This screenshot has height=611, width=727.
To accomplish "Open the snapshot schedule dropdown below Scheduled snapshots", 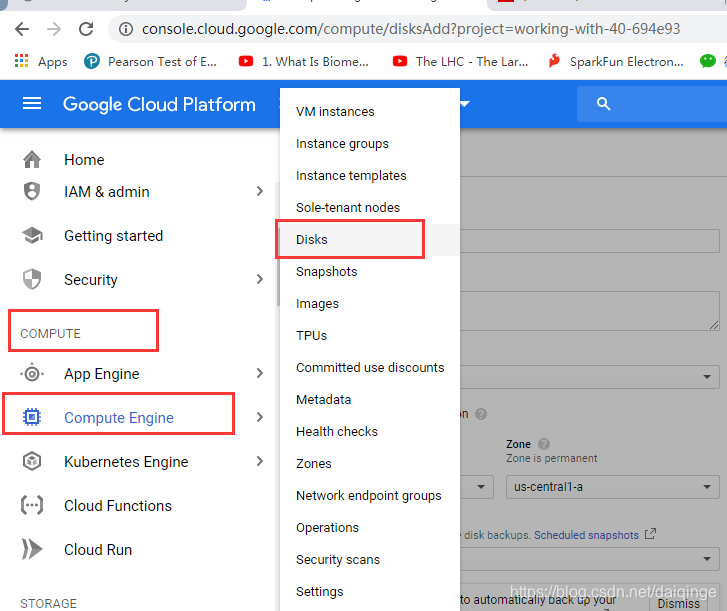I will pyautogui.click(x=590, y=559).
